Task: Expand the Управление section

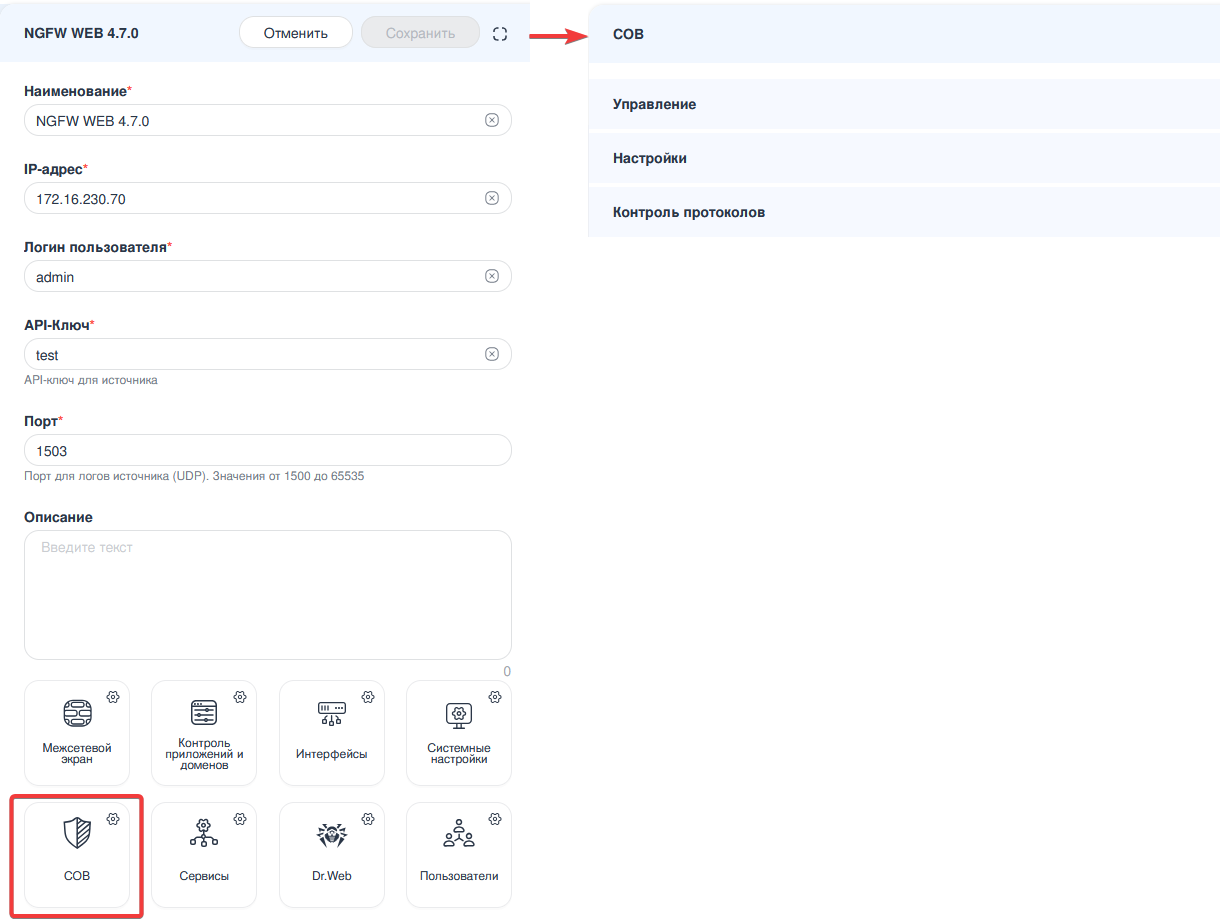Action: (x=904, y=104)
